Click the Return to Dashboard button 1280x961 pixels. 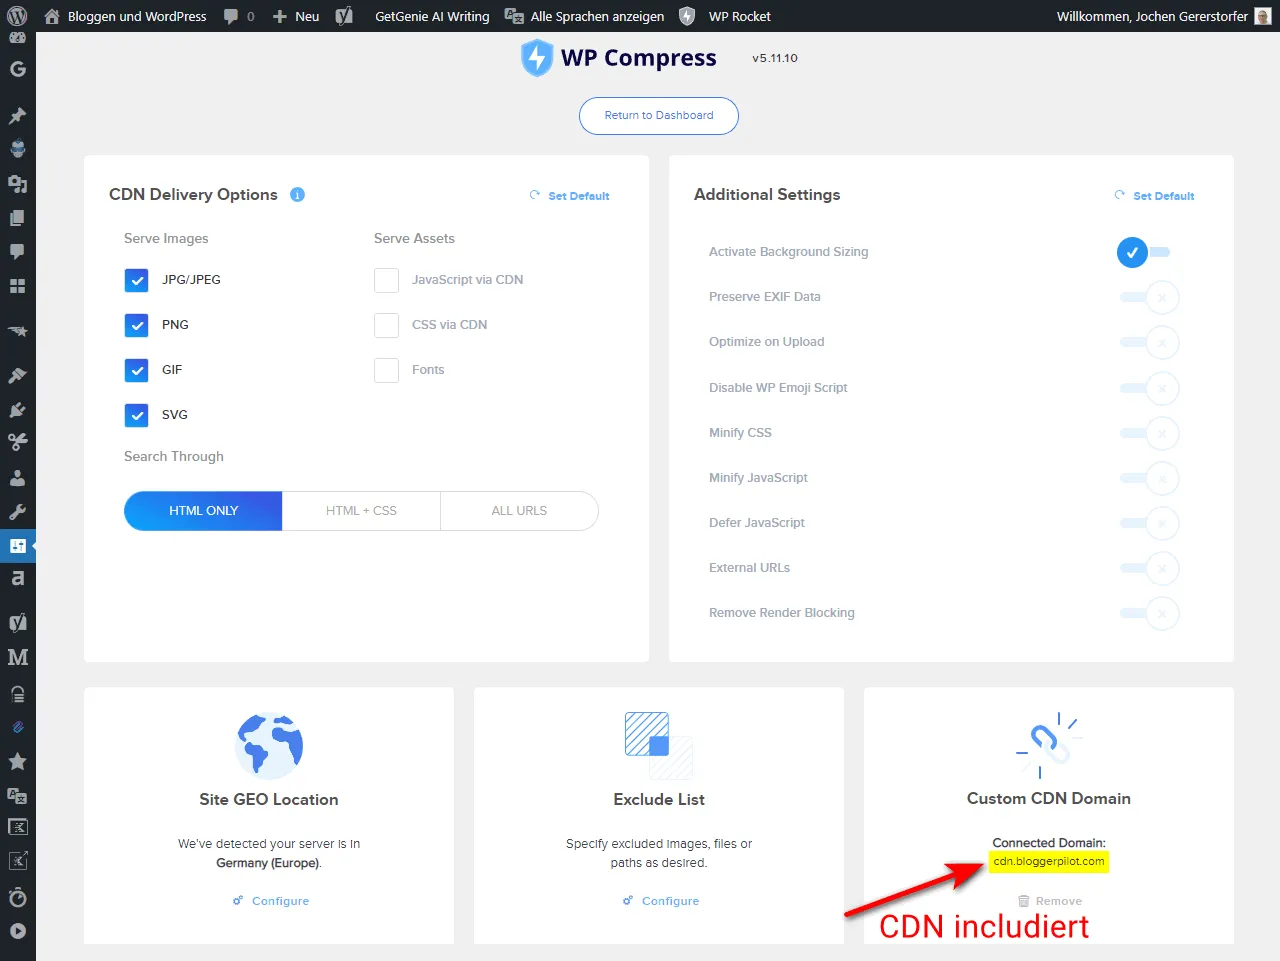659,116
